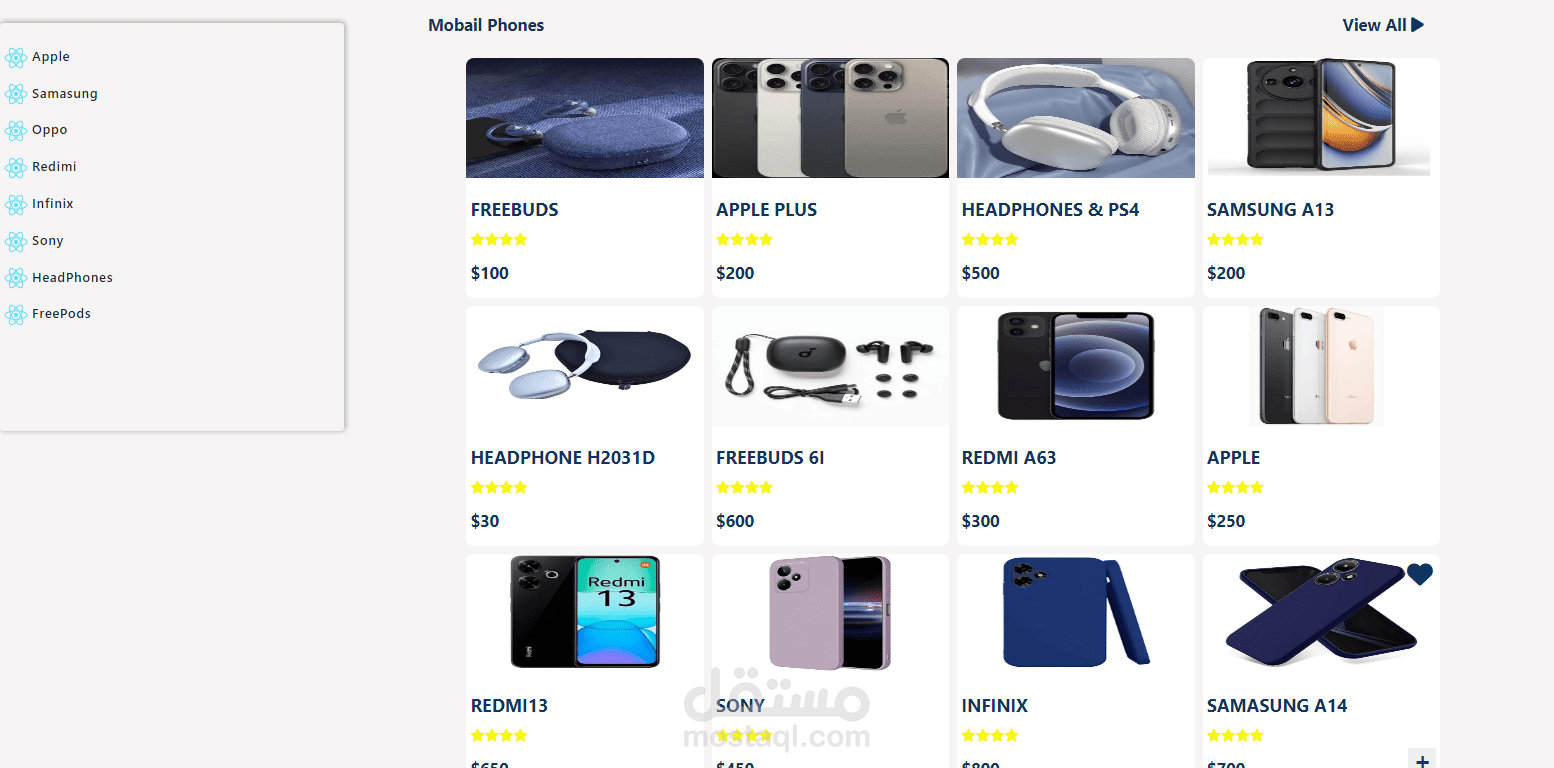Click the React icon beside Oppo
1554x768 pixels.
(x=15, y=131)
